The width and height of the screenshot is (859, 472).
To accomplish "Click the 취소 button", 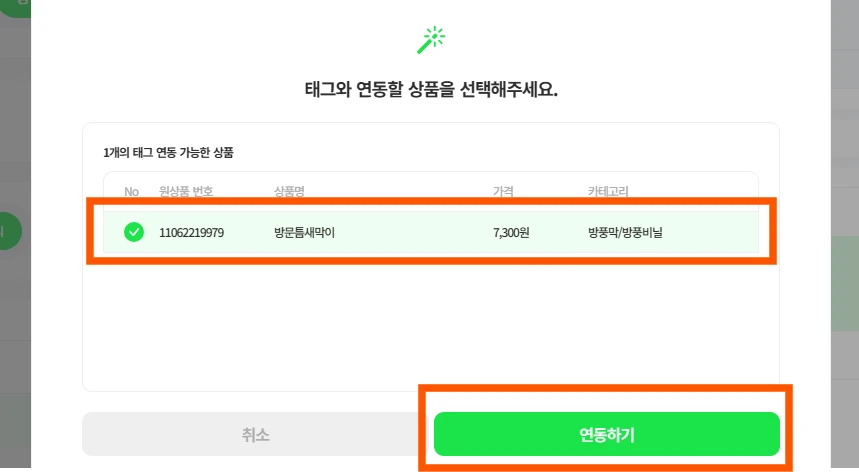I will (x=255, y=434).
